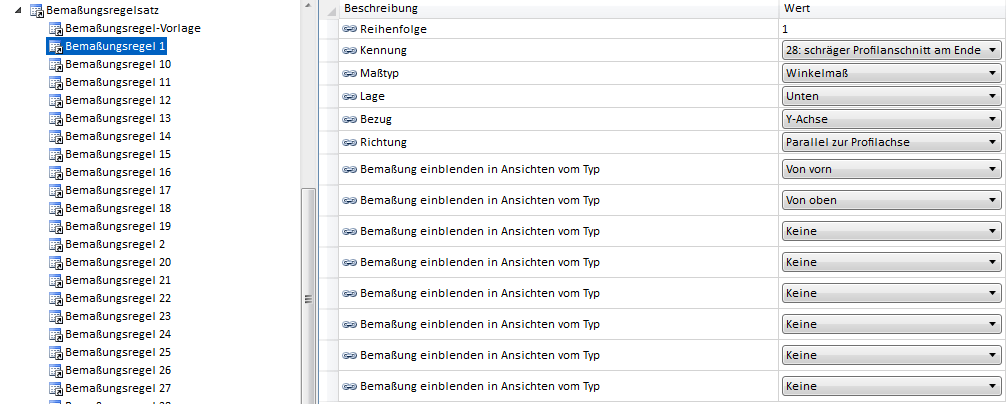Open the Kennung dropdown
The height and width of the screenshot is (404, 1006).
point(991,50)
